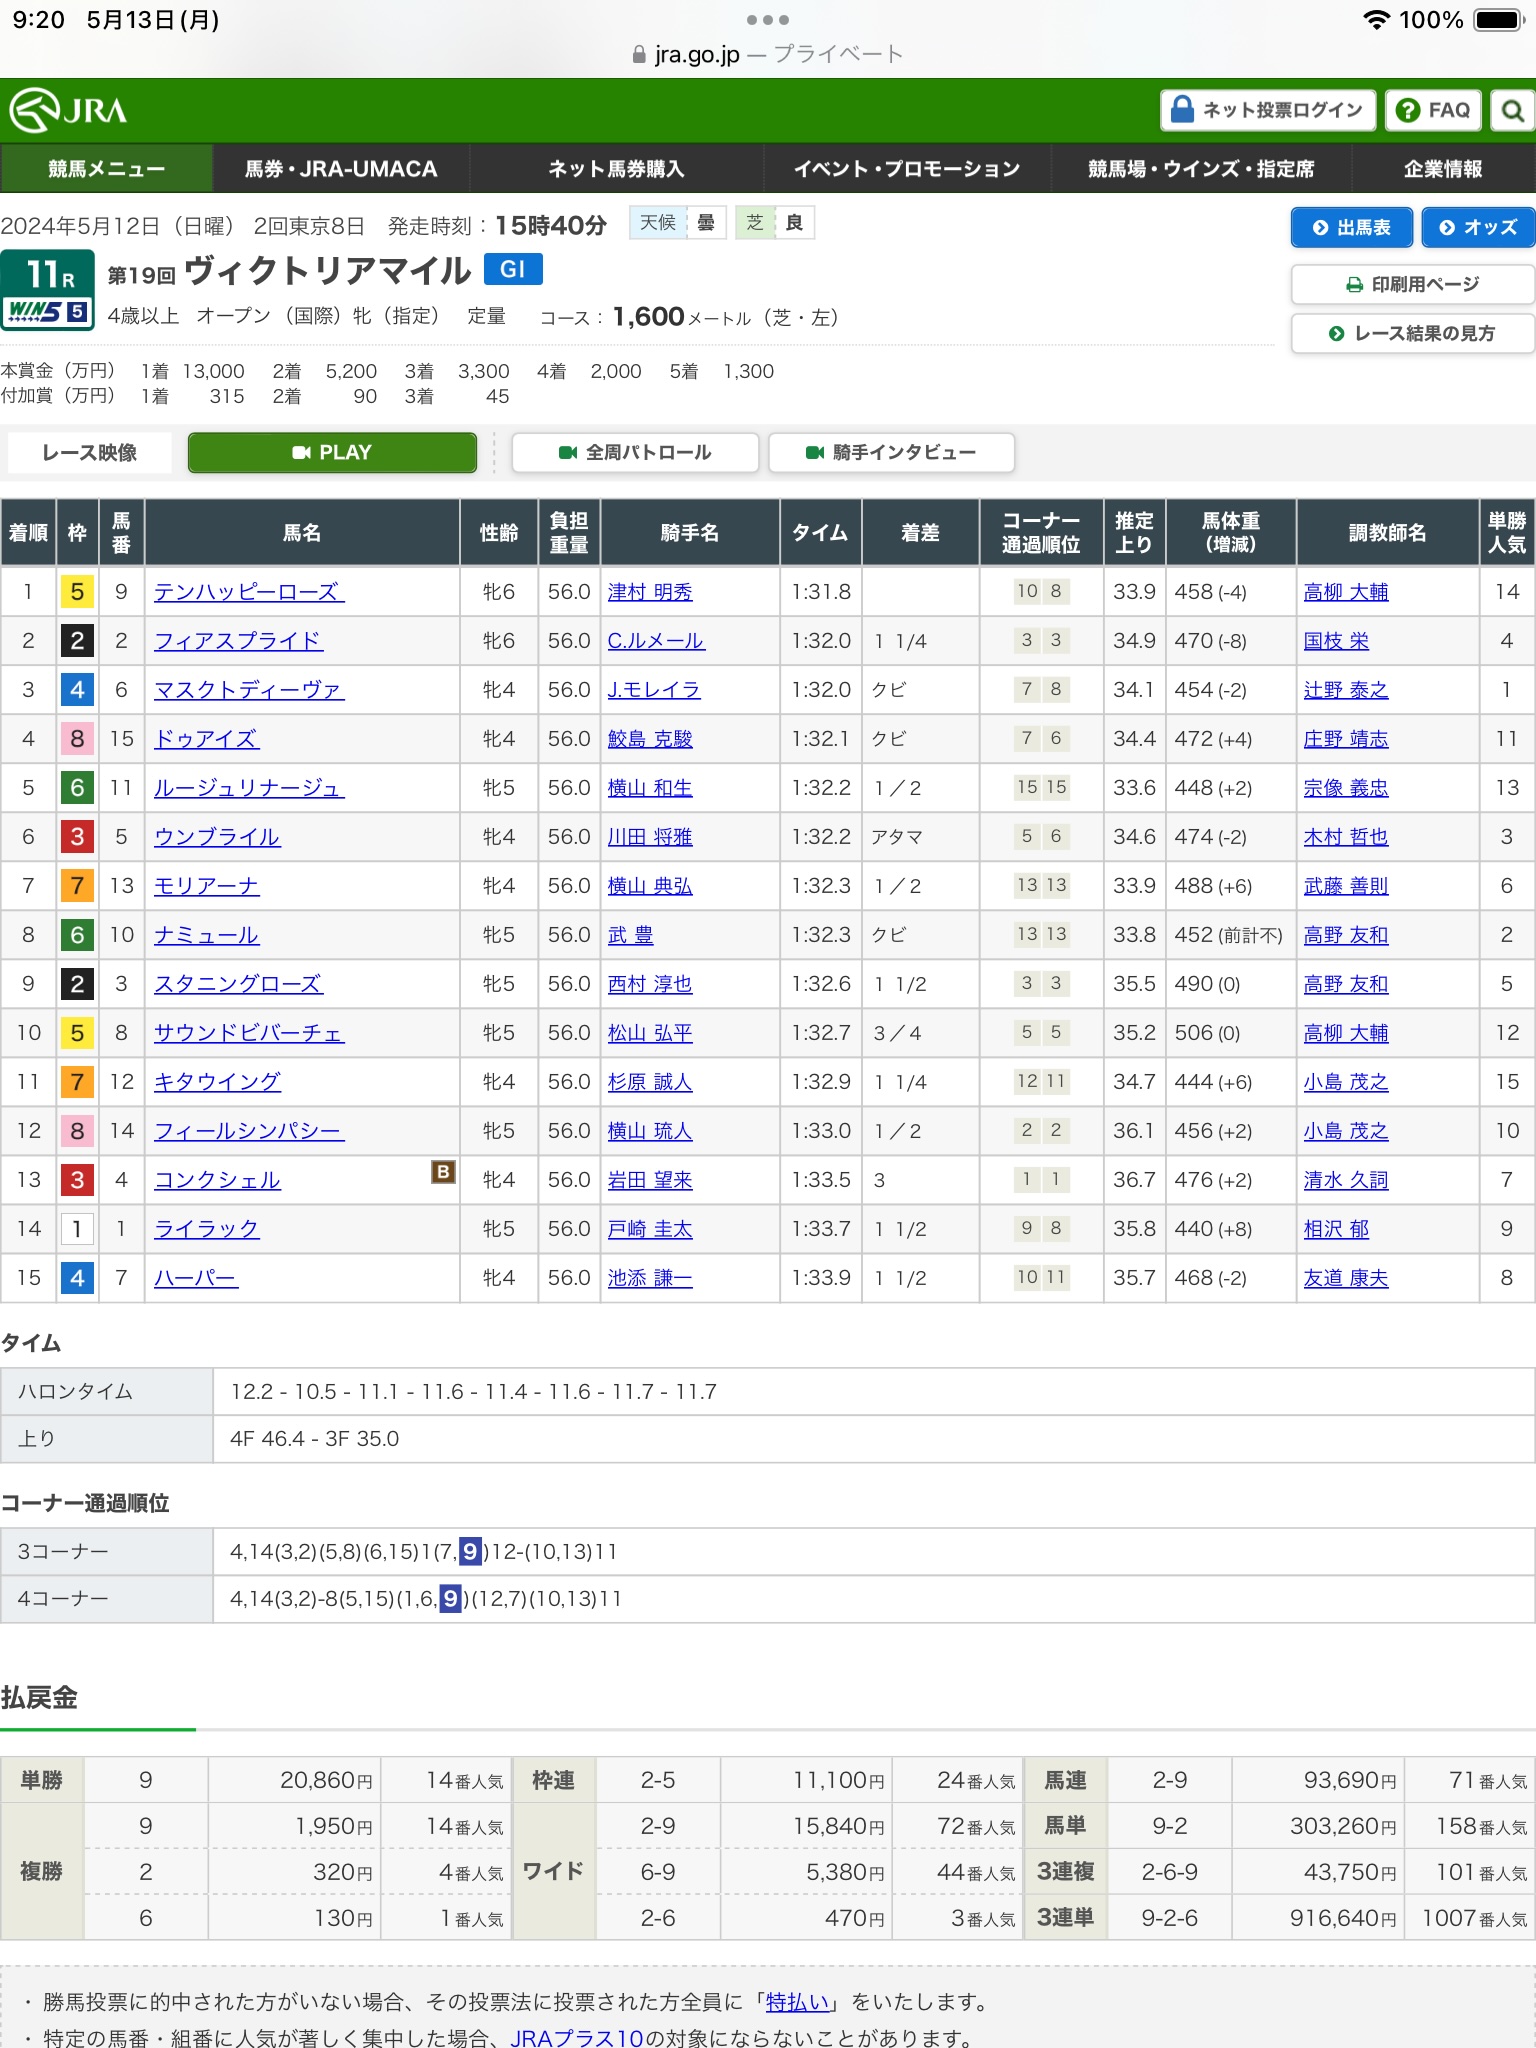
Task: Open 競馬場・ウインズ・指定席 menu
Action: [1201, 168]
